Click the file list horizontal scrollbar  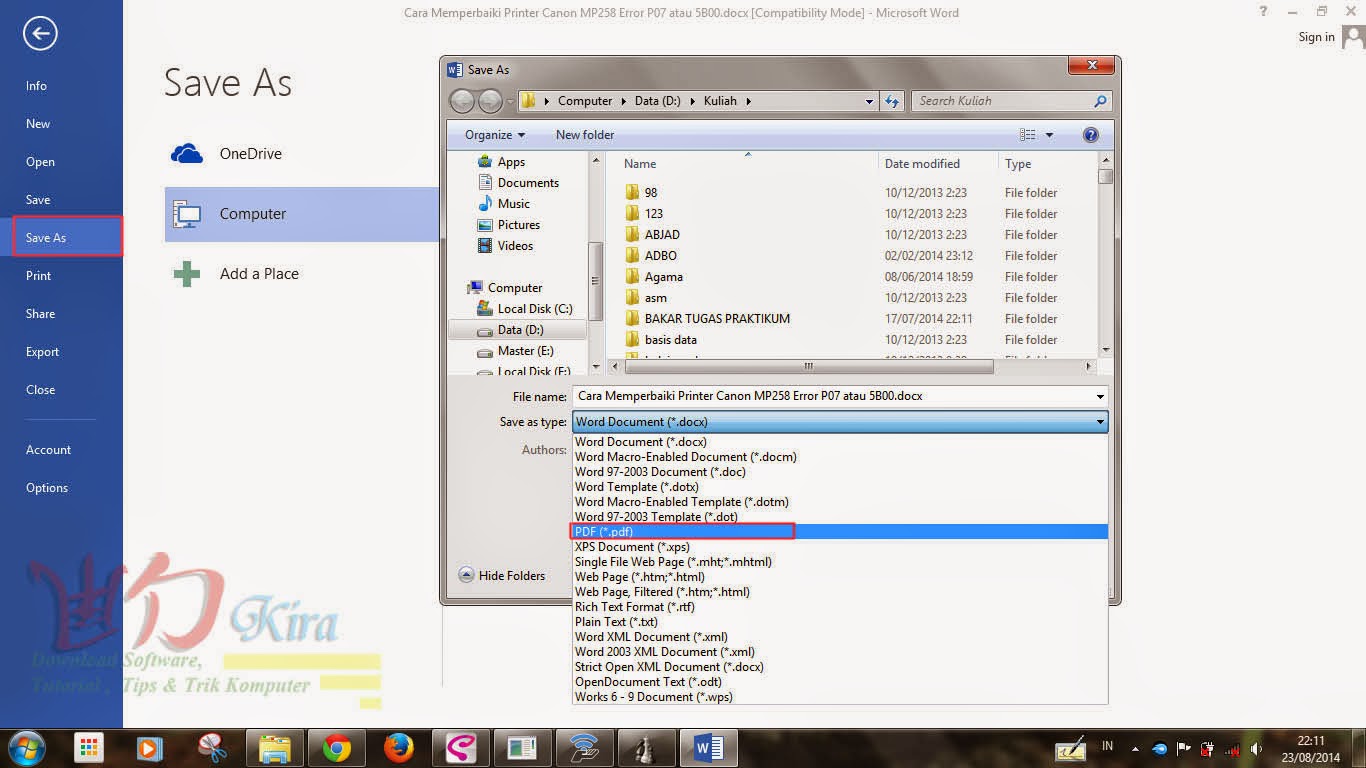pos(808,367)
